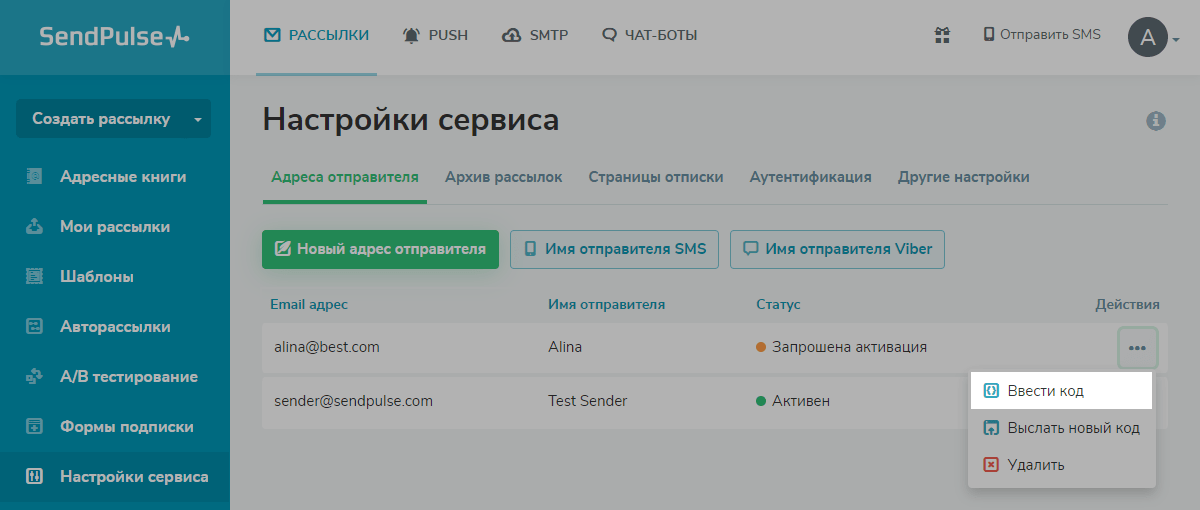The image size is (1200, 510).
Task: Switch to the Архив рассылок tab
Action: [x=504, y=177]
